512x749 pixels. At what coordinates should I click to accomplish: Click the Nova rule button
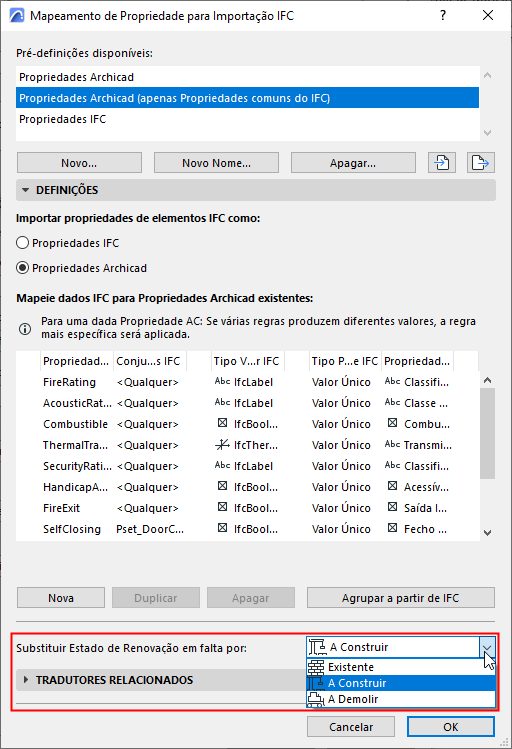61,598
